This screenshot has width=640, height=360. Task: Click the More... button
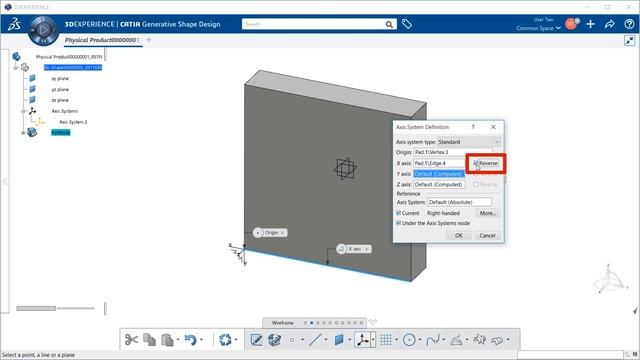click(488, 213)
